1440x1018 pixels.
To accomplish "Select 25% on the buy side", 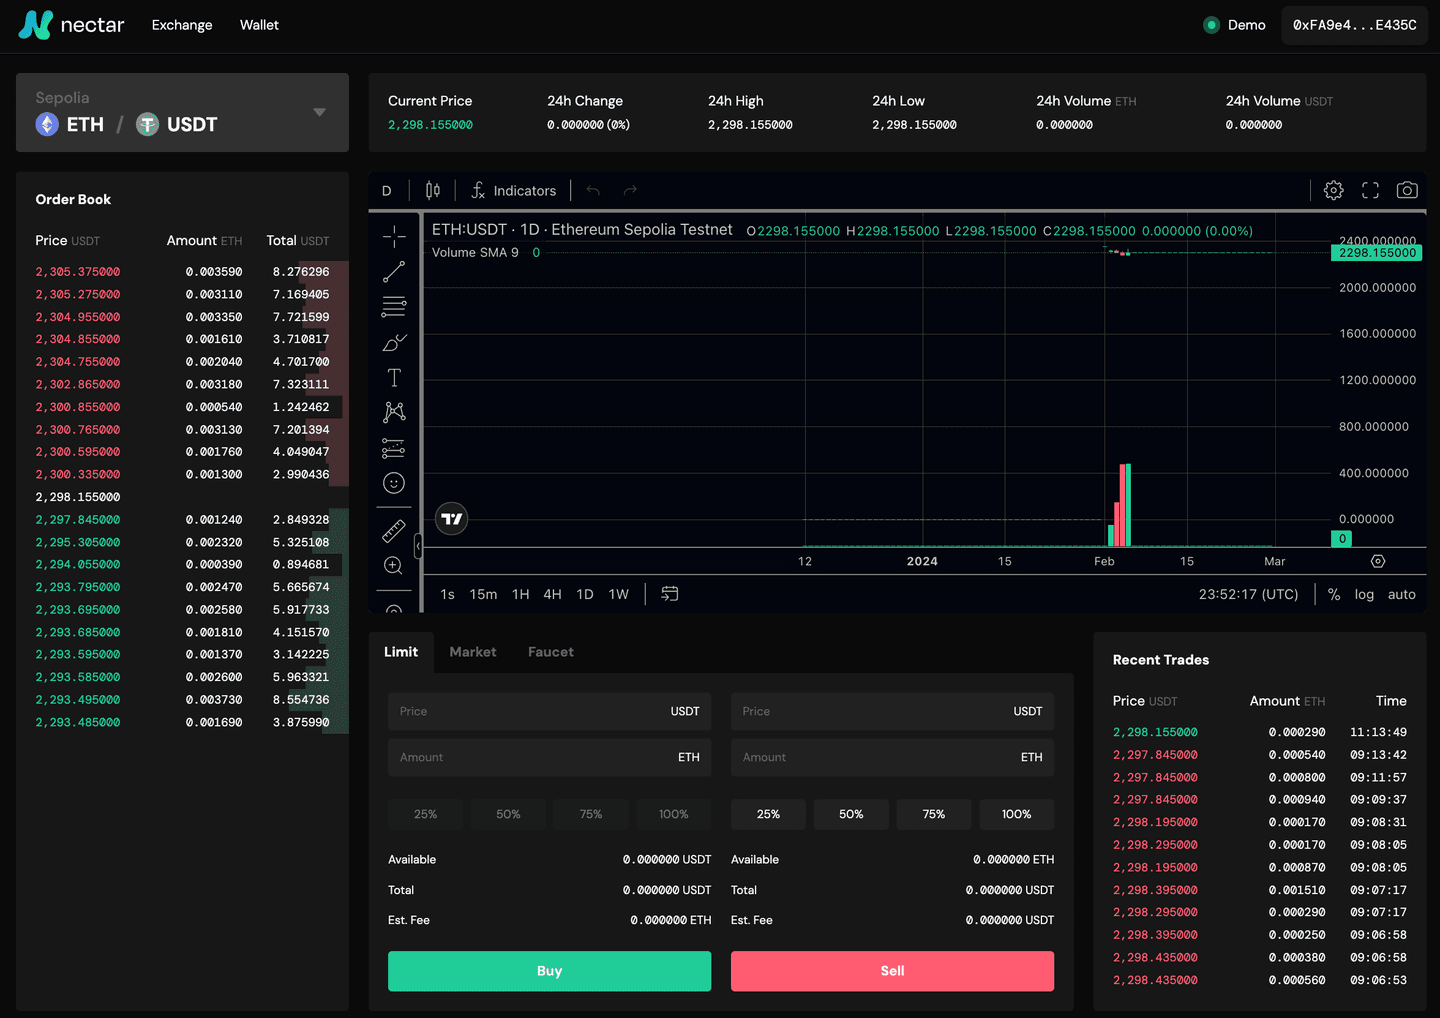I will tap(425, 814).
